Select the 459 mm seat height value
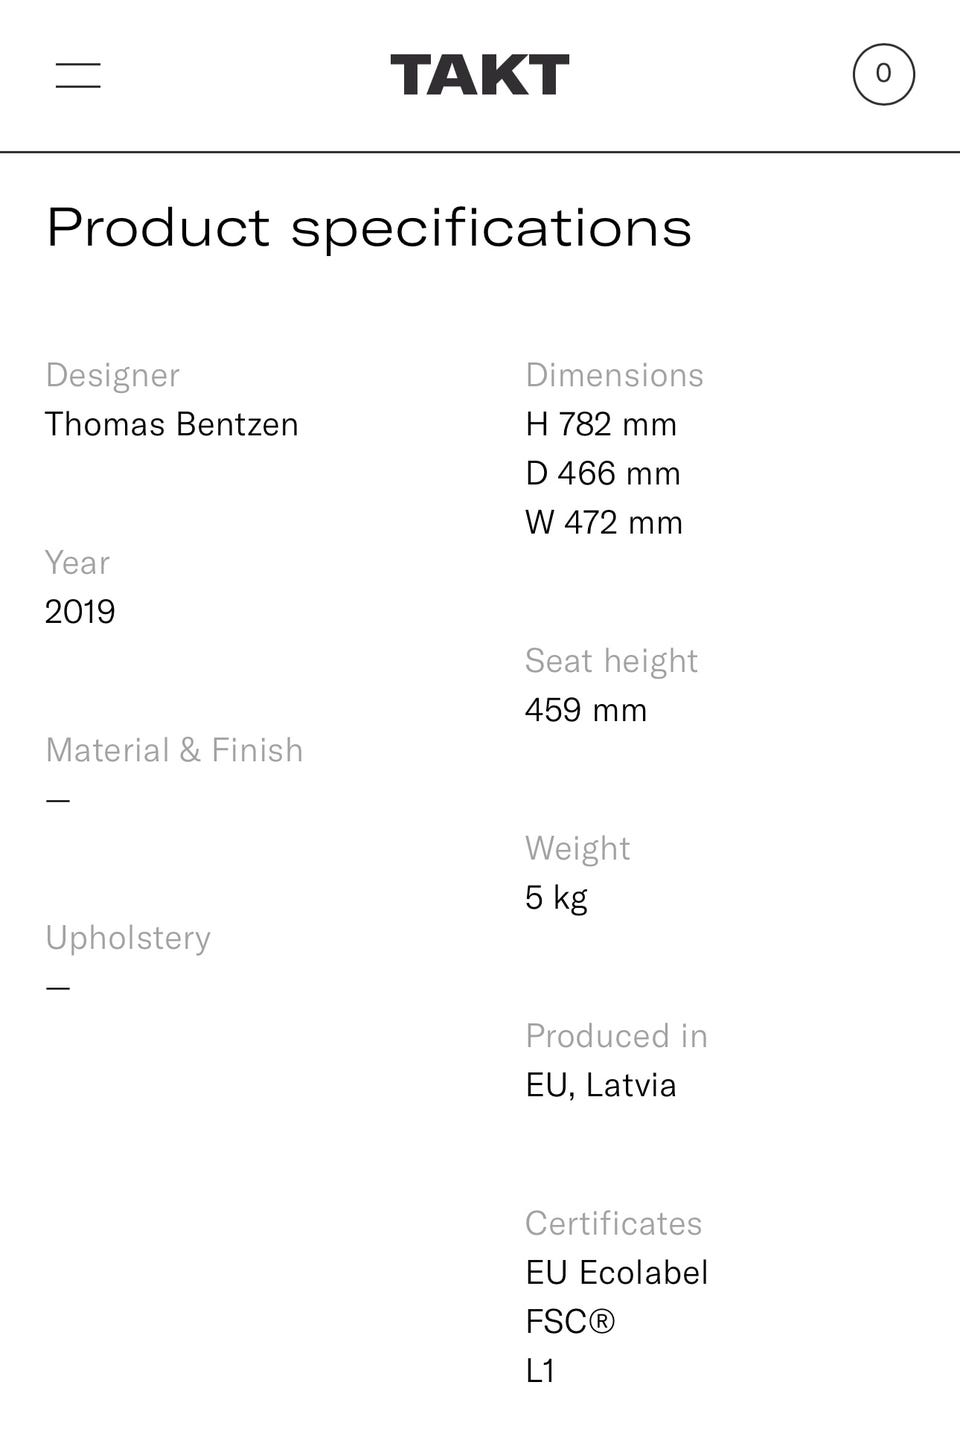This screenshot has height=1449, width=960. (x=586, y=710)
